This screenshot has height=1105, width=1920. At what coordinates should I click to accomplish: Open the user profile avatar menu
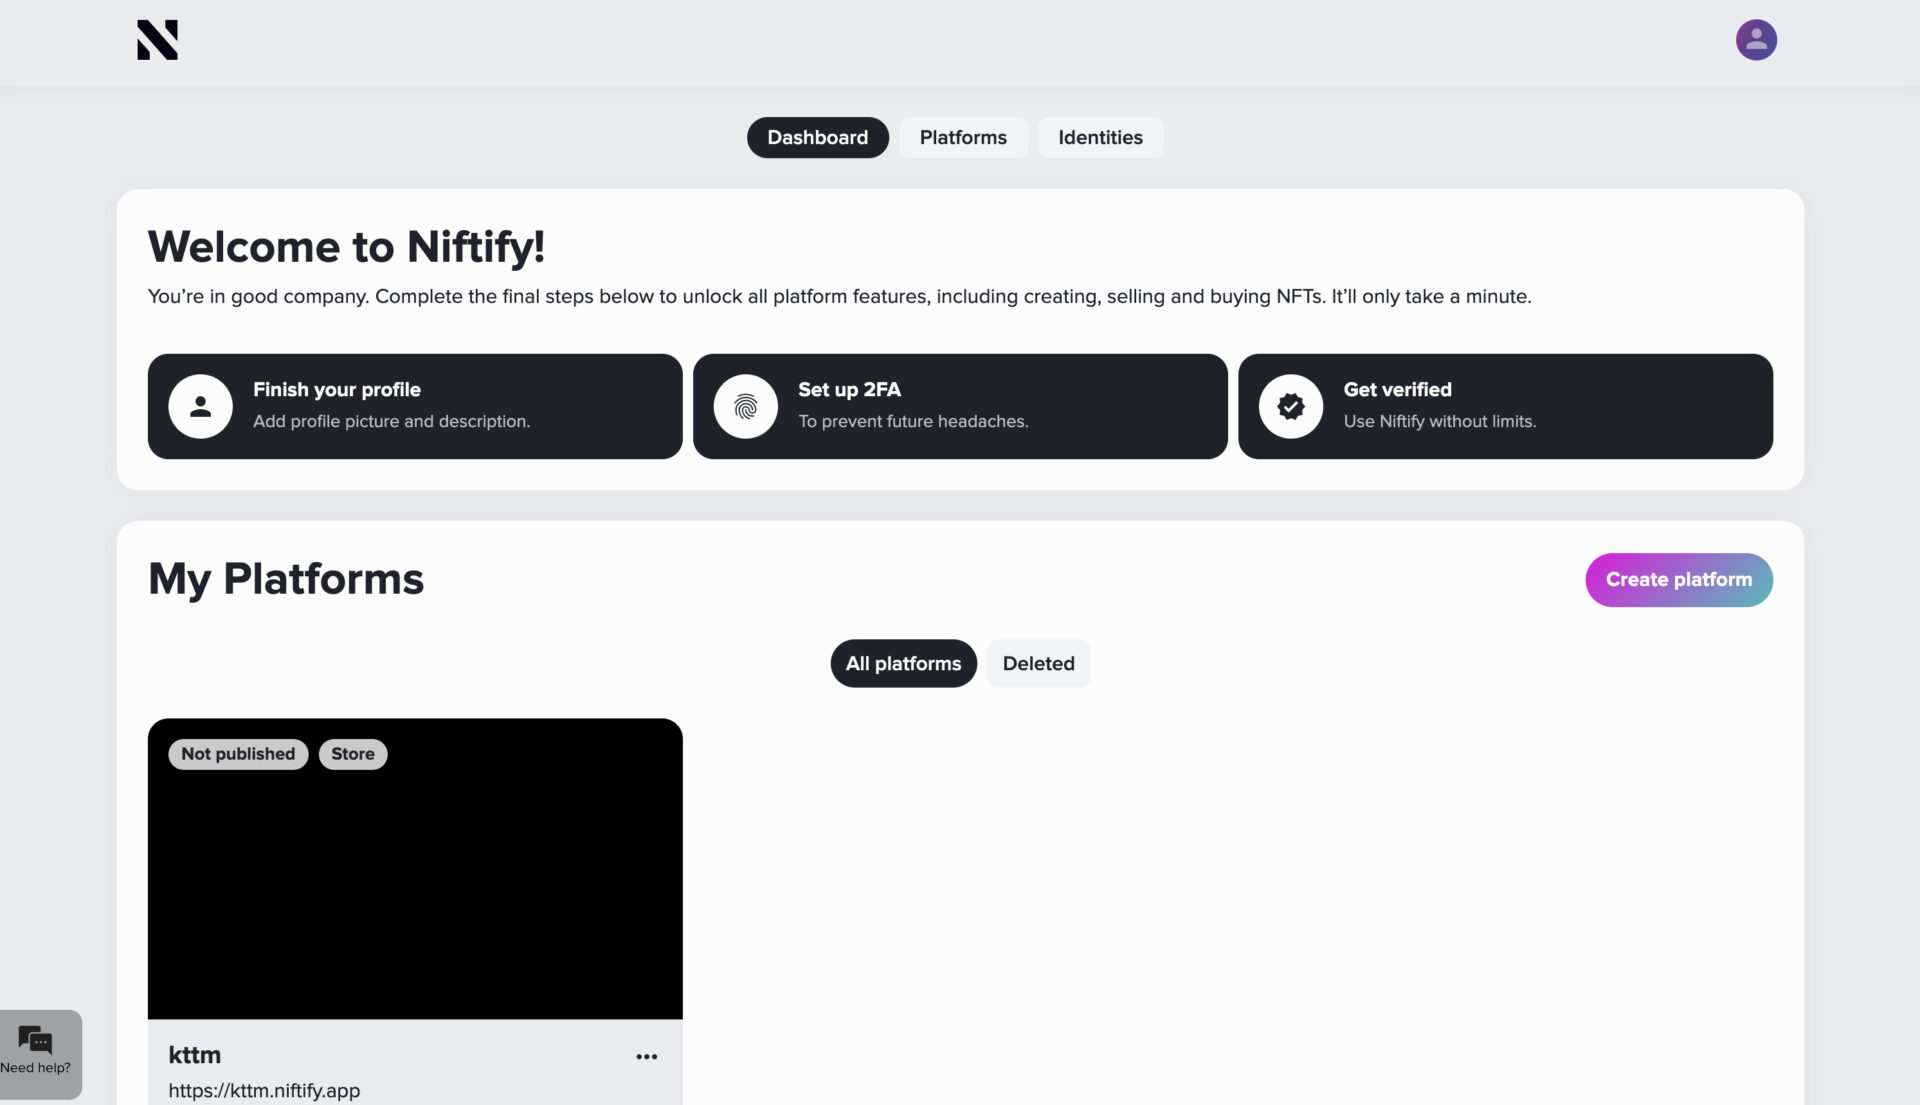pos(1755,40)
